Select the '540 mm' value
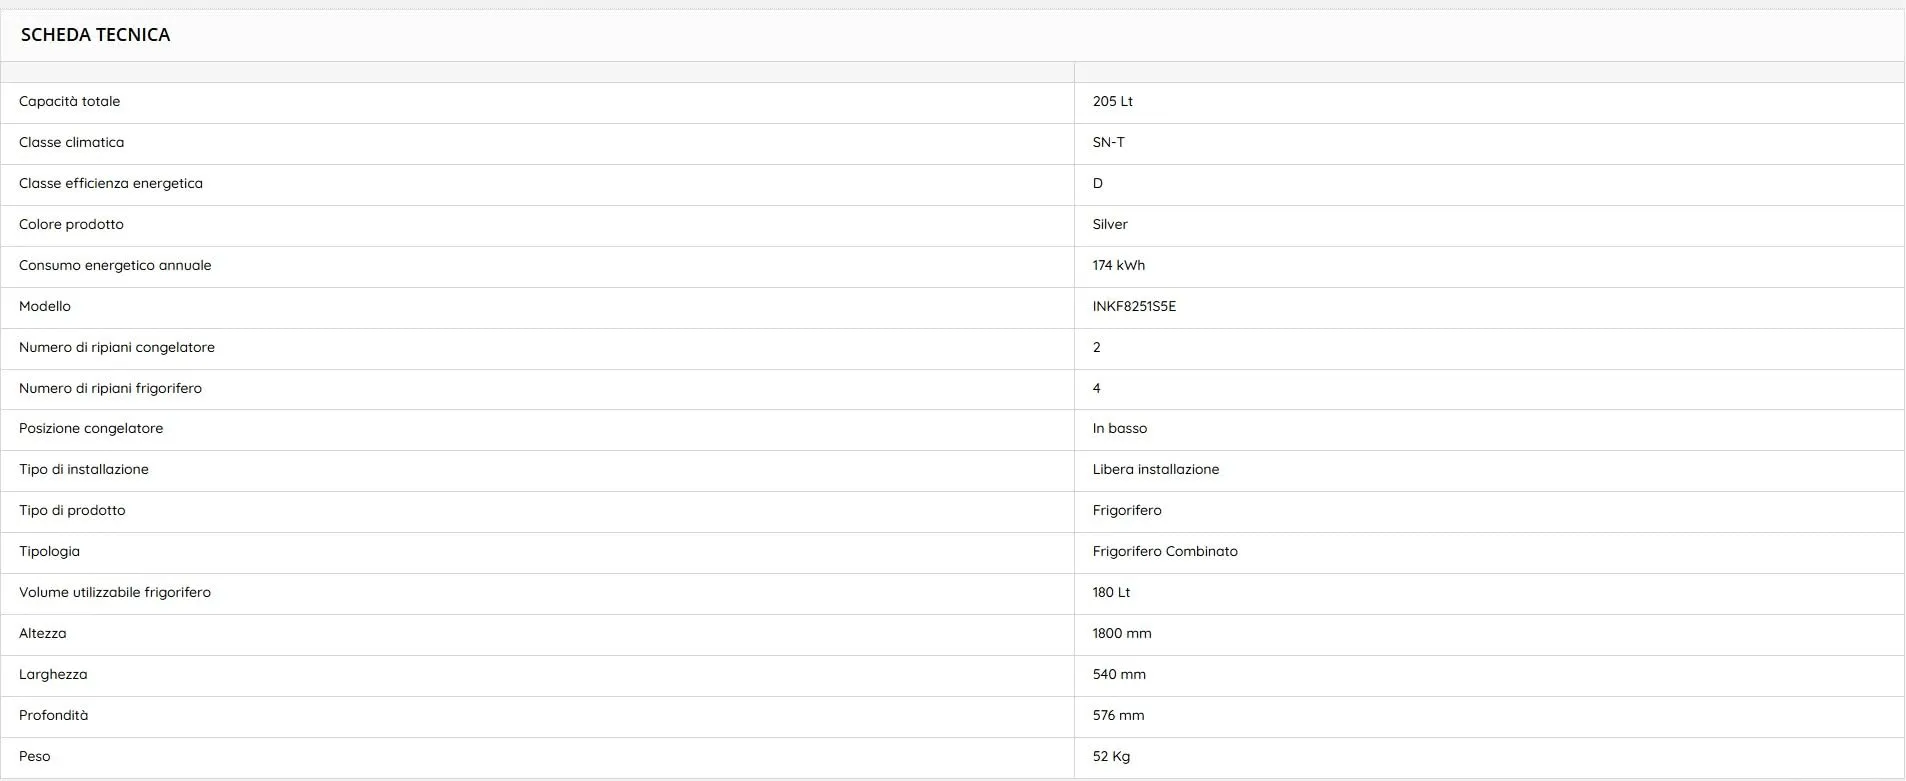 [x=1119, y=674]
